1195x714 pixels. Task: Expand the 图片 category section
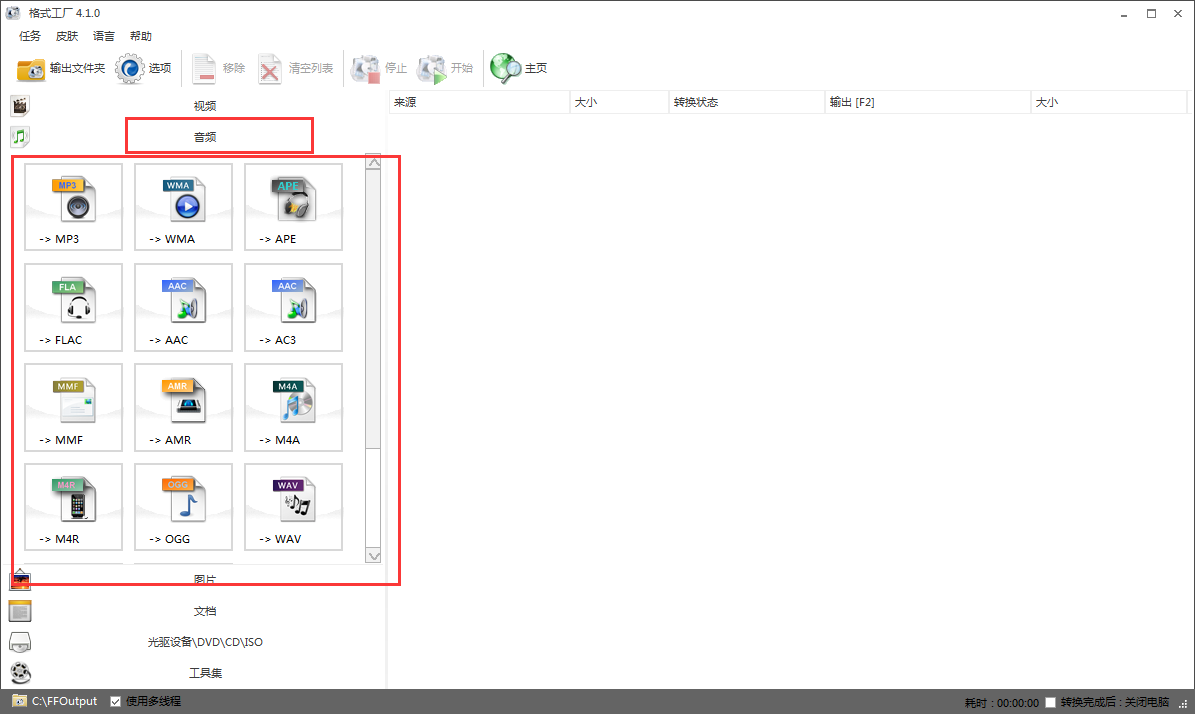coord(204,580)
